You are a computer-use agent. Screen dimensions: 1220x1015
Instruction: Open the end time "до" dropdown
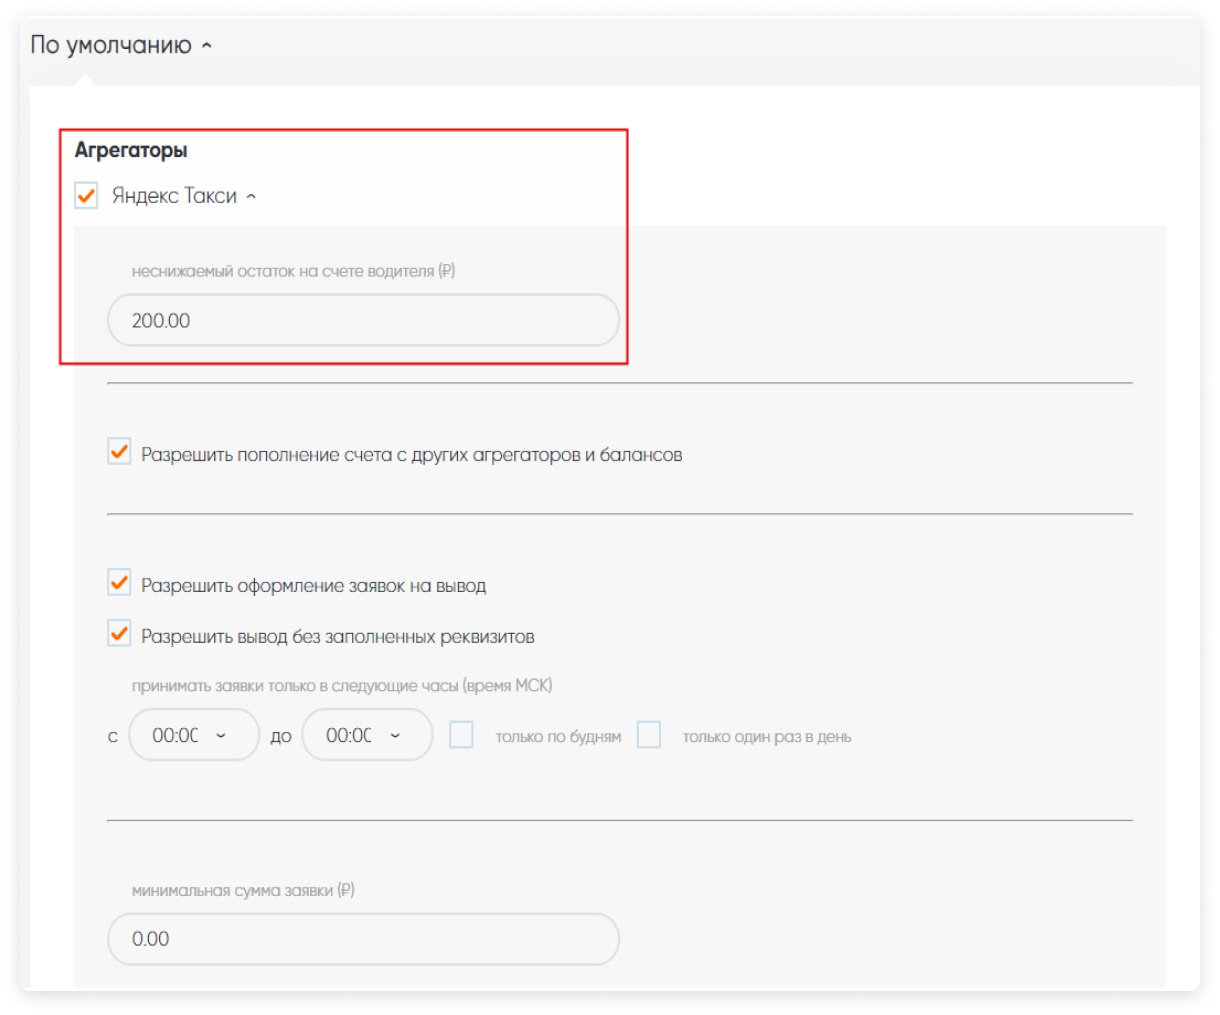(366, 735)
